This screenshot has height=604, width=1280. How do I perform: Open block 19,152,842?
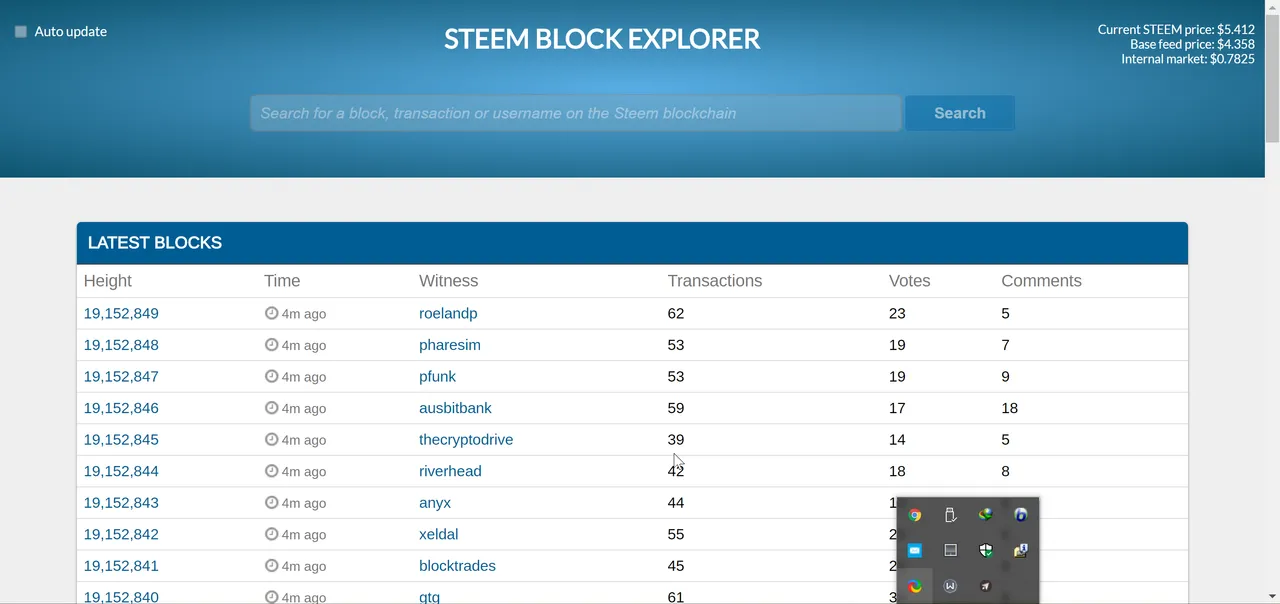(x=121, y=534)
